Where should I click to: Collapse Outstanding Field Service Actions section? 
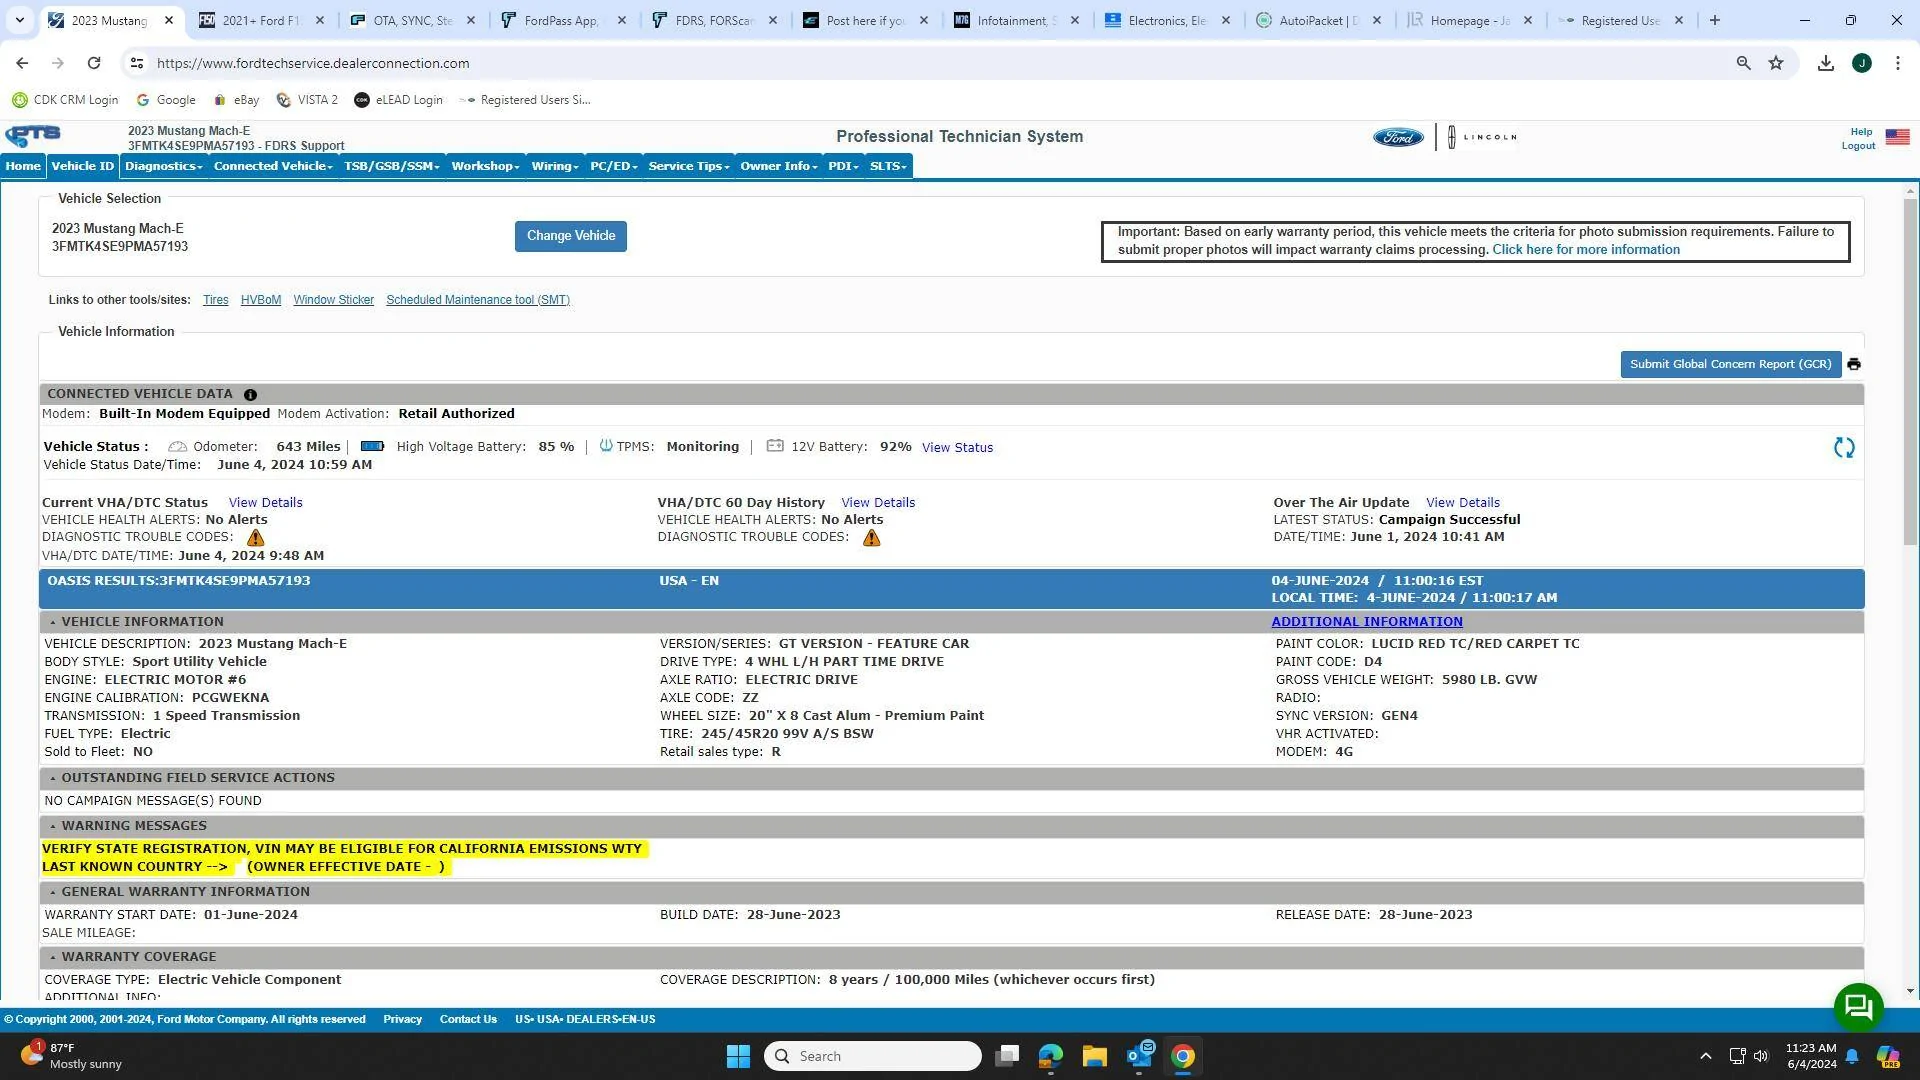click(x=53, y=778)
